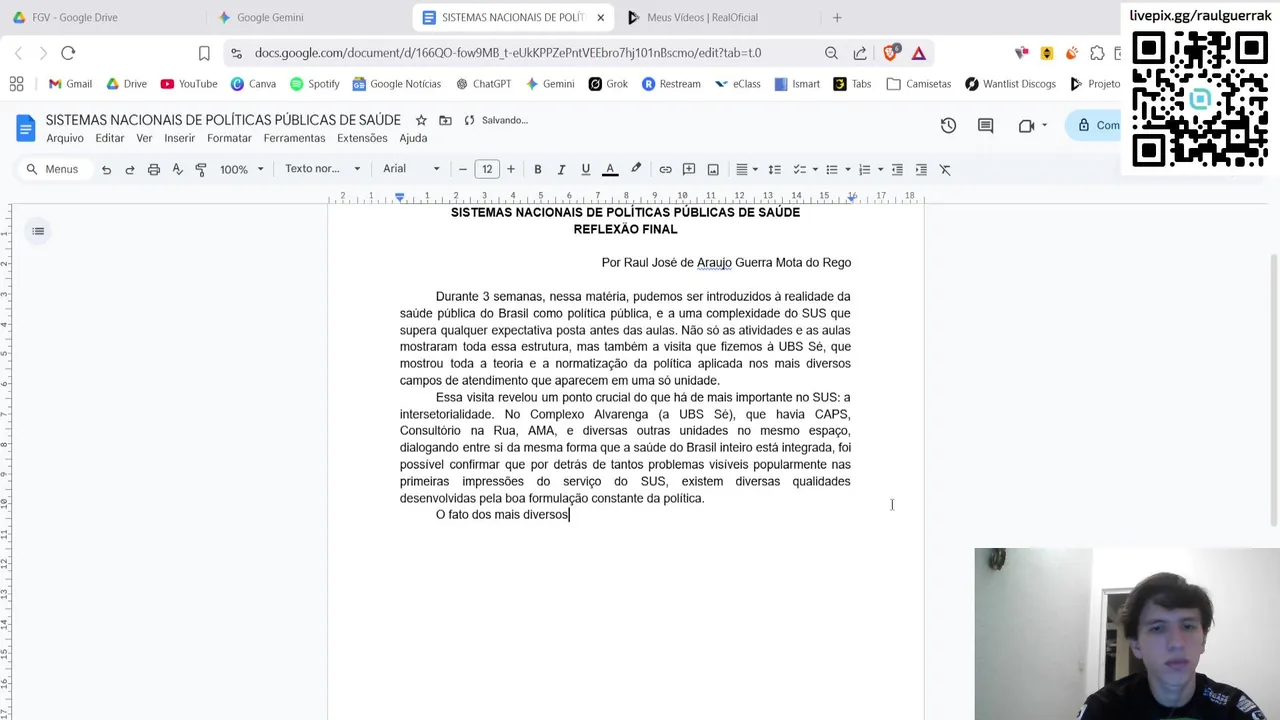Screen dimensions: 1280x720
Task: Open the text alignment dropdown
Action: 746,170
